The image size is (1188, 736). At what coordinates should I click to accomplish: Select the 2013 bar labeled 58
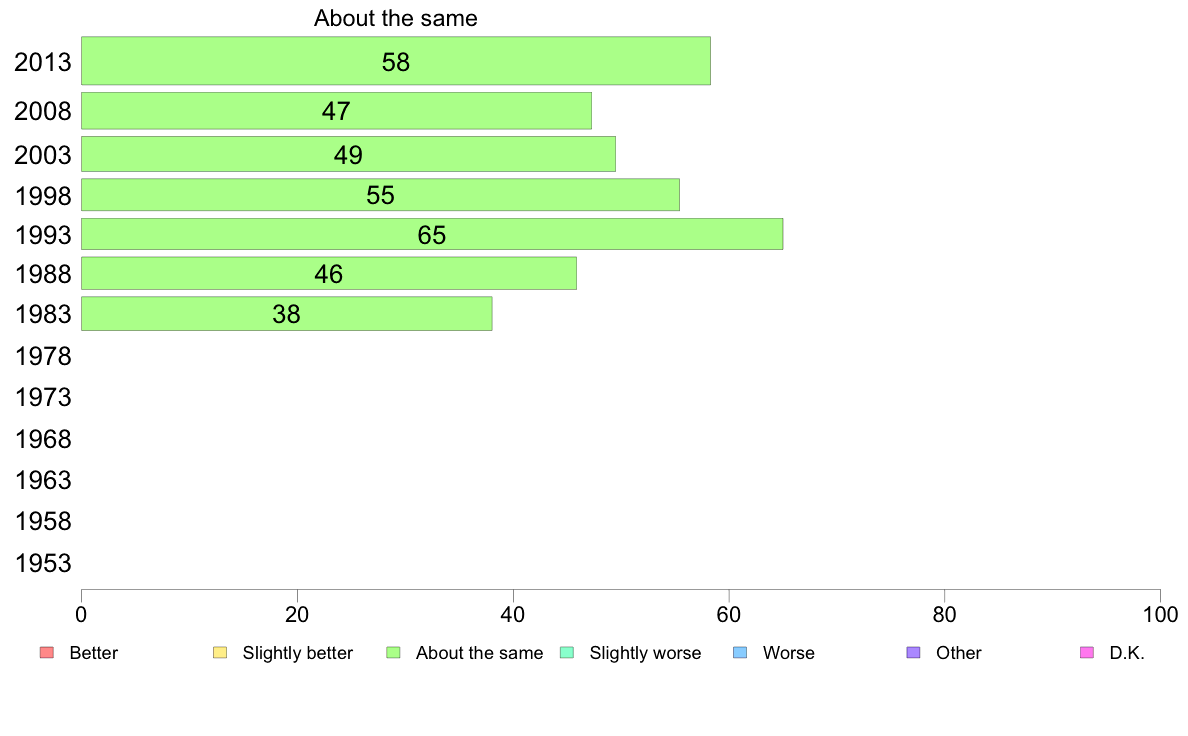395,61
